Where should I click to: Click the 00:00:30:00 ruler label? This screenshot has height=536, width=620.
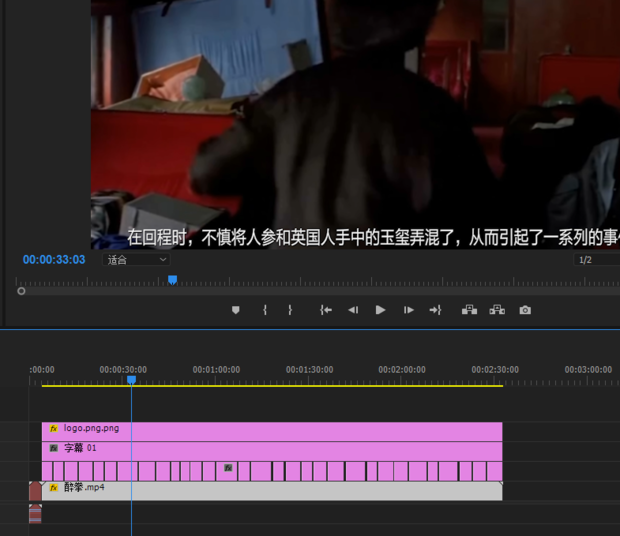[x=123, y=370]
